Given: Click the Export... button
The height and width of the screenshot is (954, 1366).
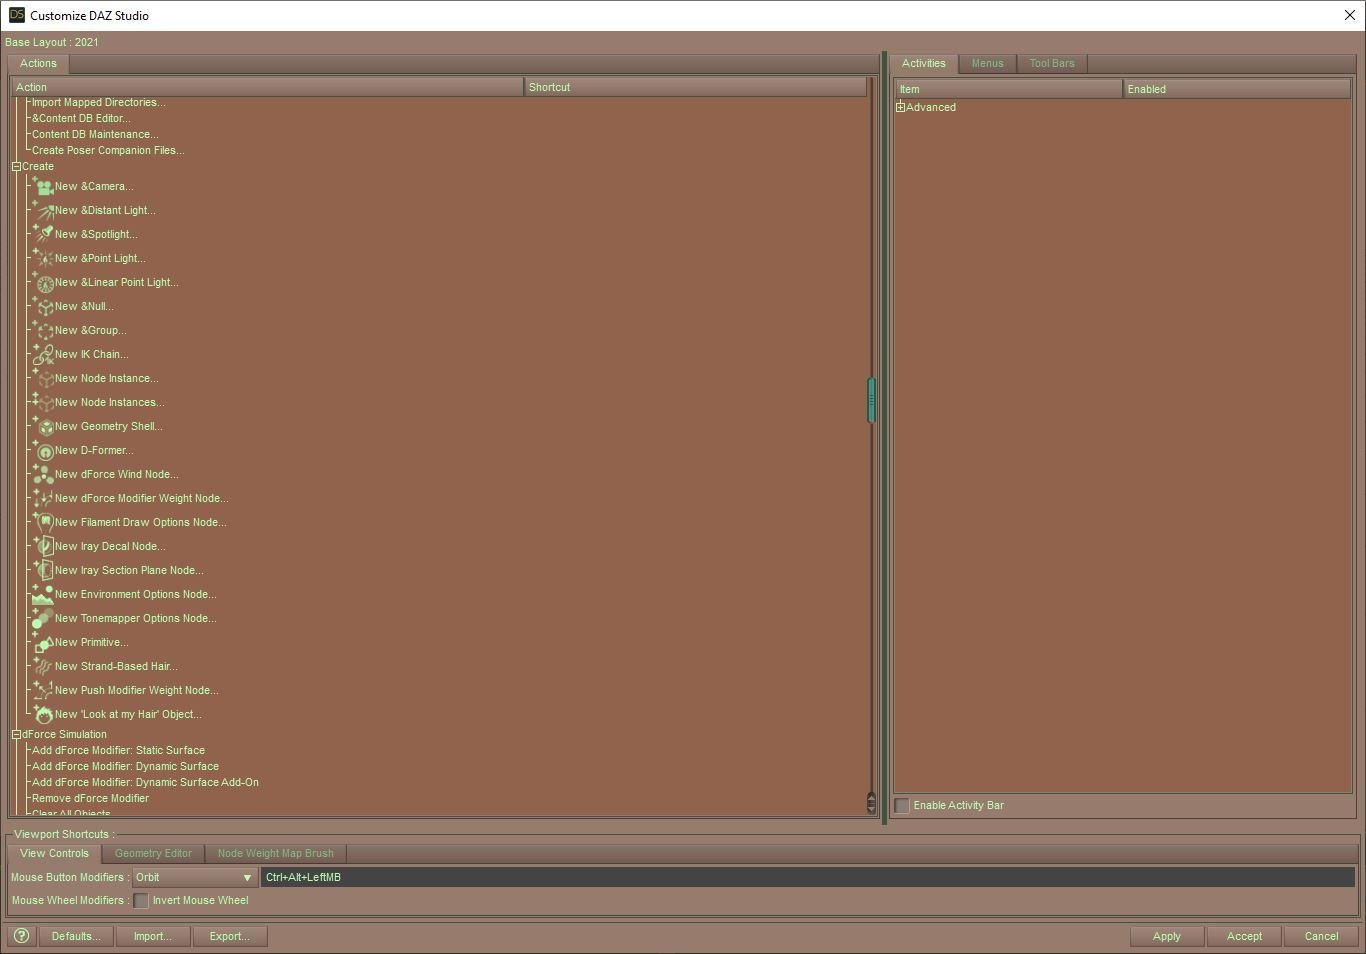Looking at the screenshot, I should click(x=229, y=936).
